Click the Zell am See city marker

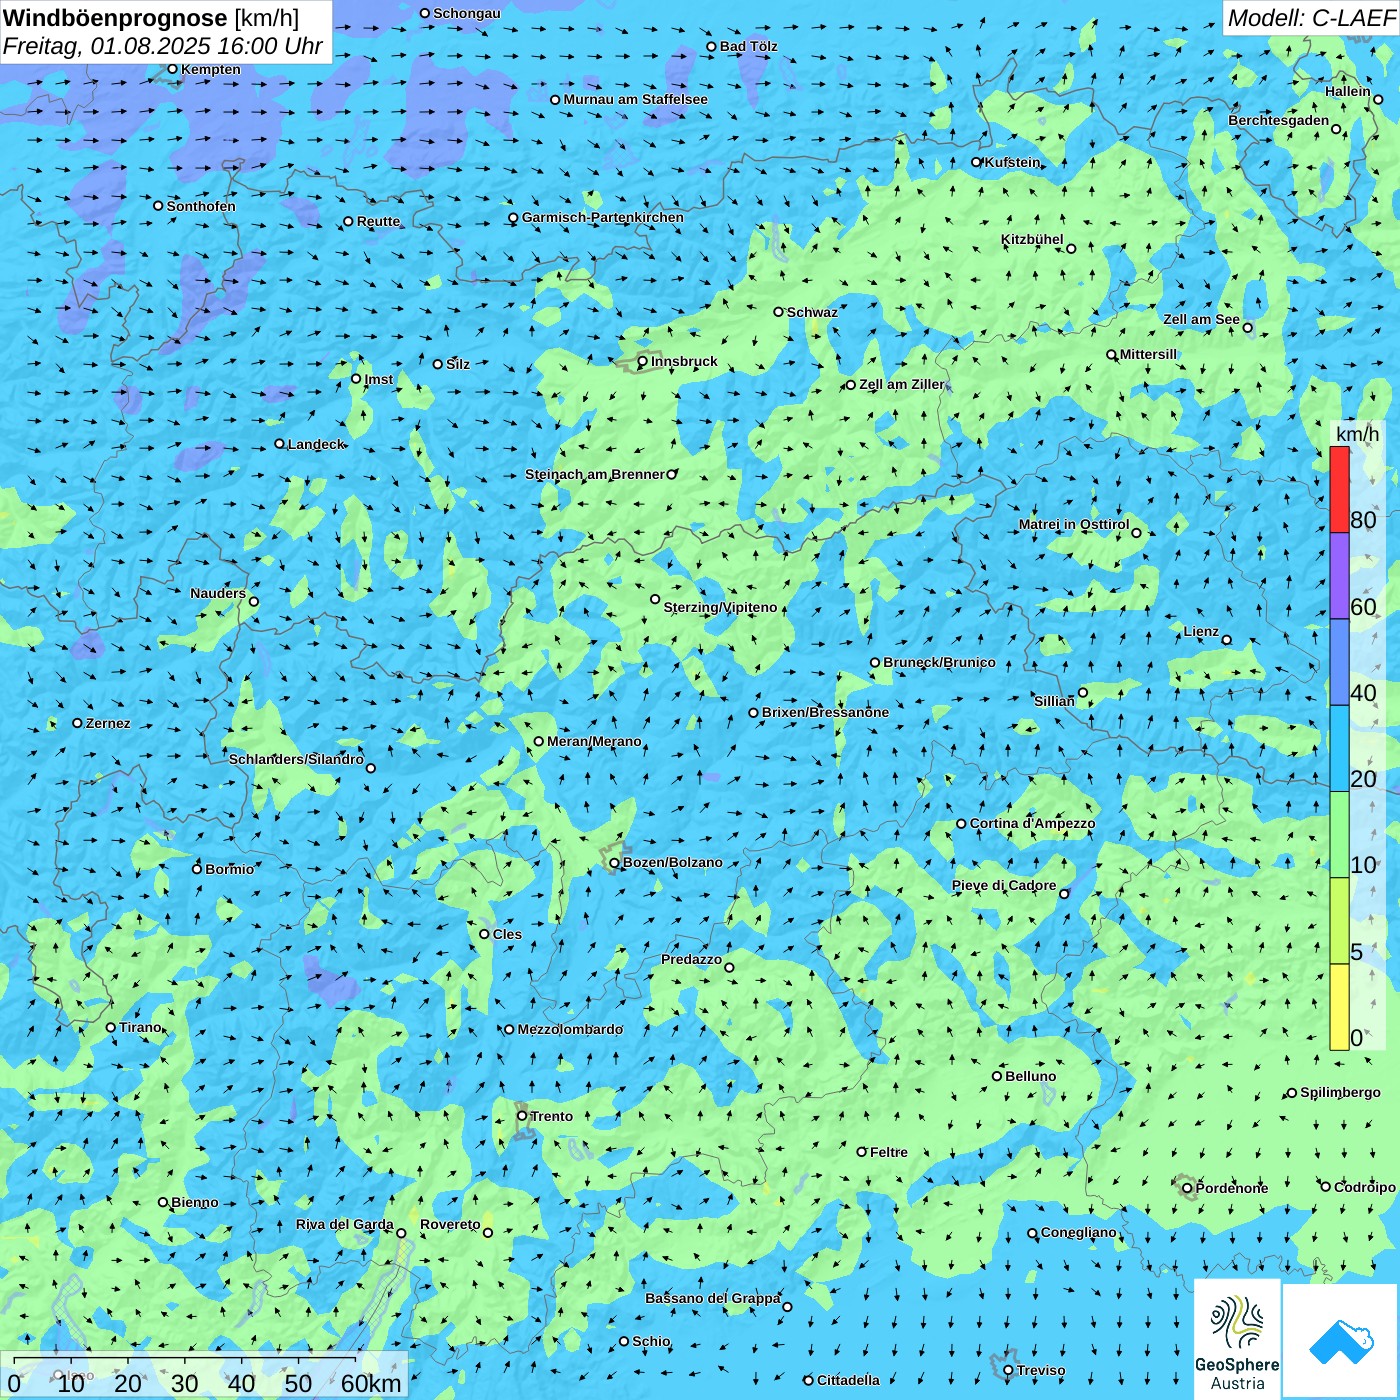(x=1248, y=327)
